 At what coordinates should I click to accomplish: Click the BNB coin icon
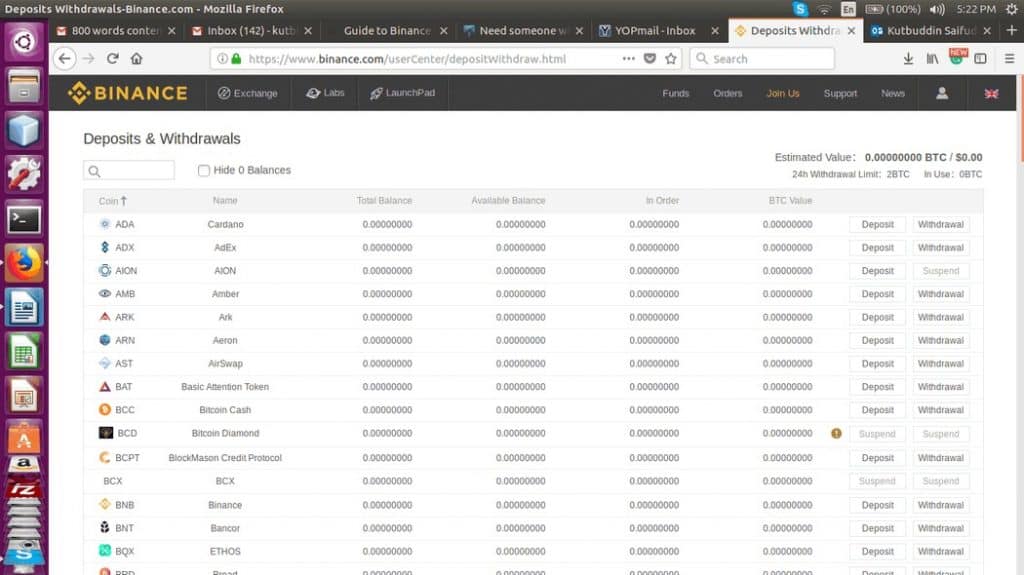click(x=104, y=504)
